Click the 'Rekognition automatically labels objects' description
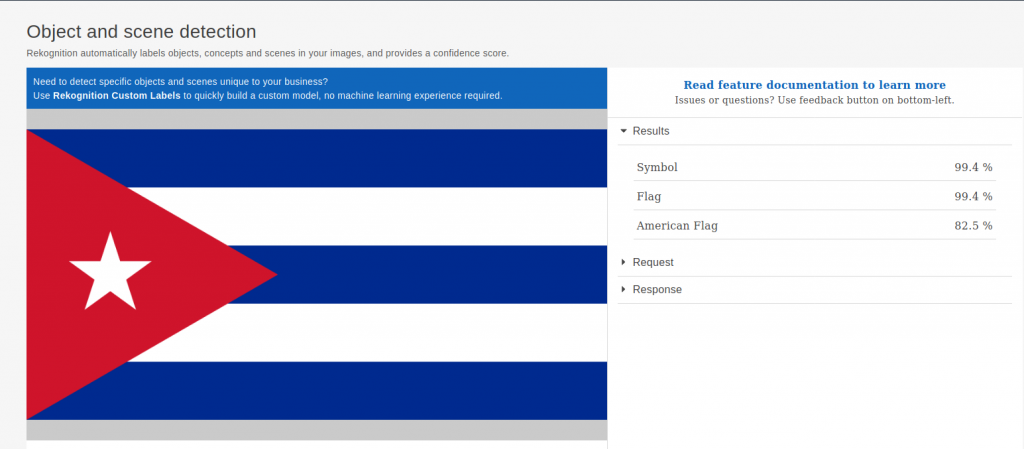The height and width of the screenshot is (449, 1024). click(x=268, y=54)
